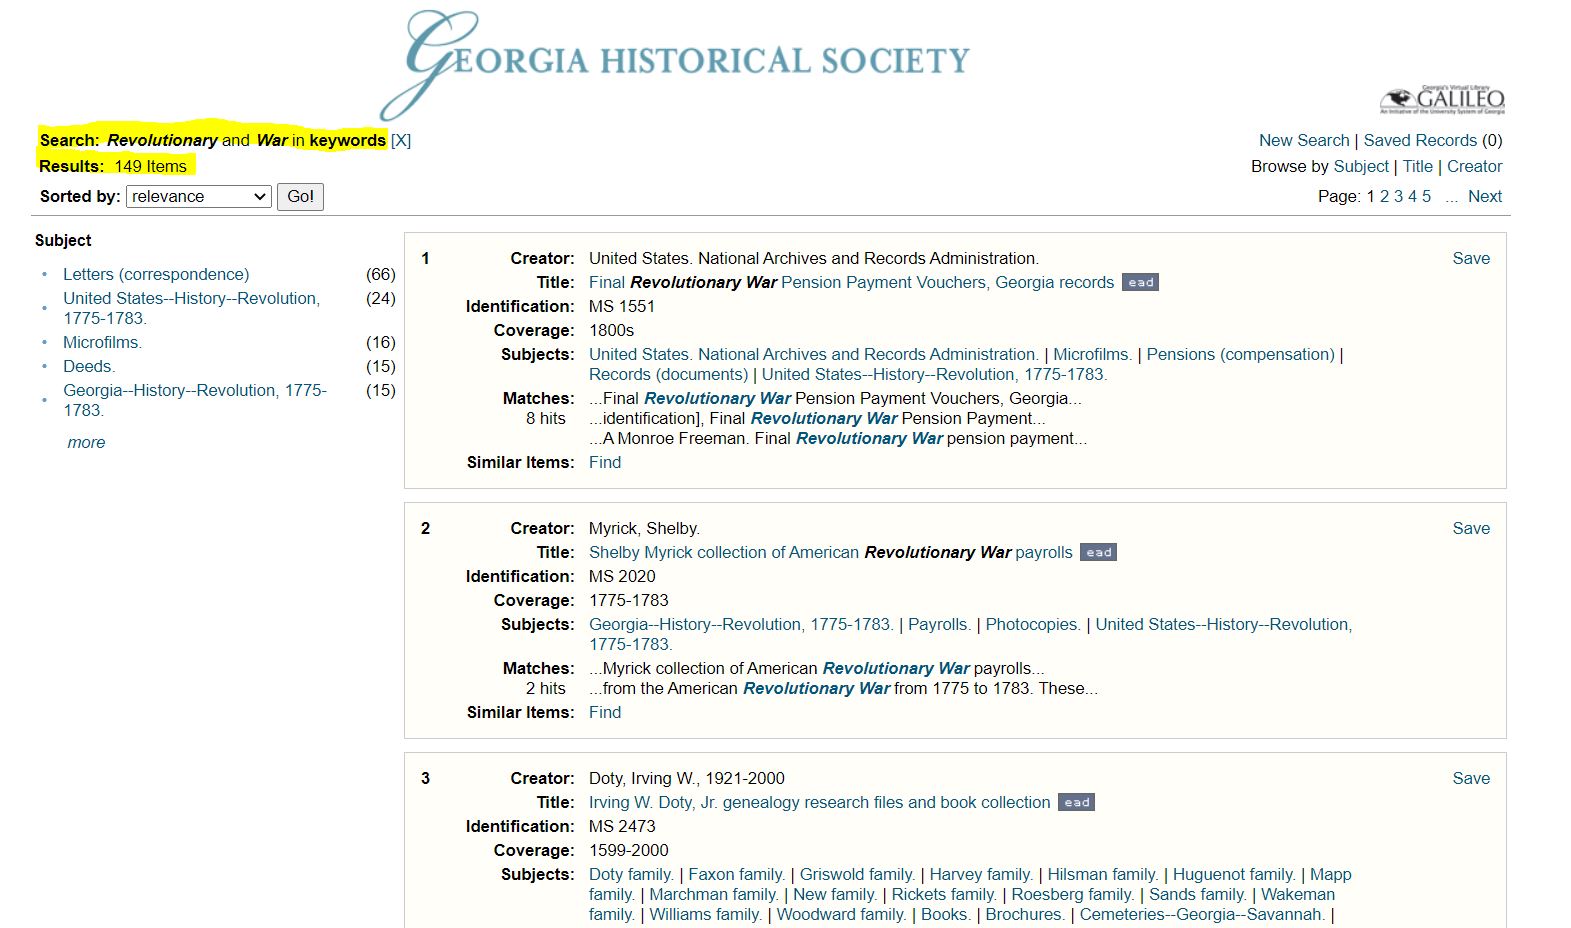1571x928 pixels.
Task: Open the Sorted by relevance dropdown
Action: point(199,197)
